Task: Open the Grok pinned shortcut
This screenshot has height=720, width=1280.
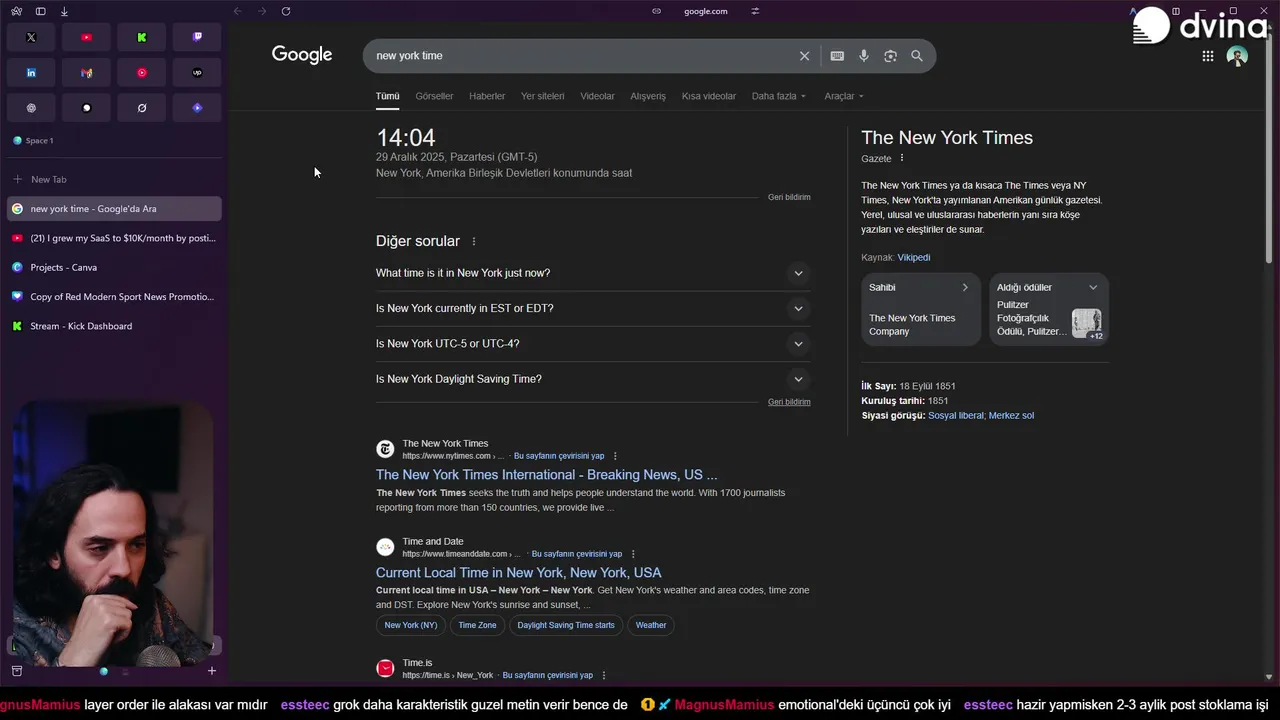Action: (142, 107)
